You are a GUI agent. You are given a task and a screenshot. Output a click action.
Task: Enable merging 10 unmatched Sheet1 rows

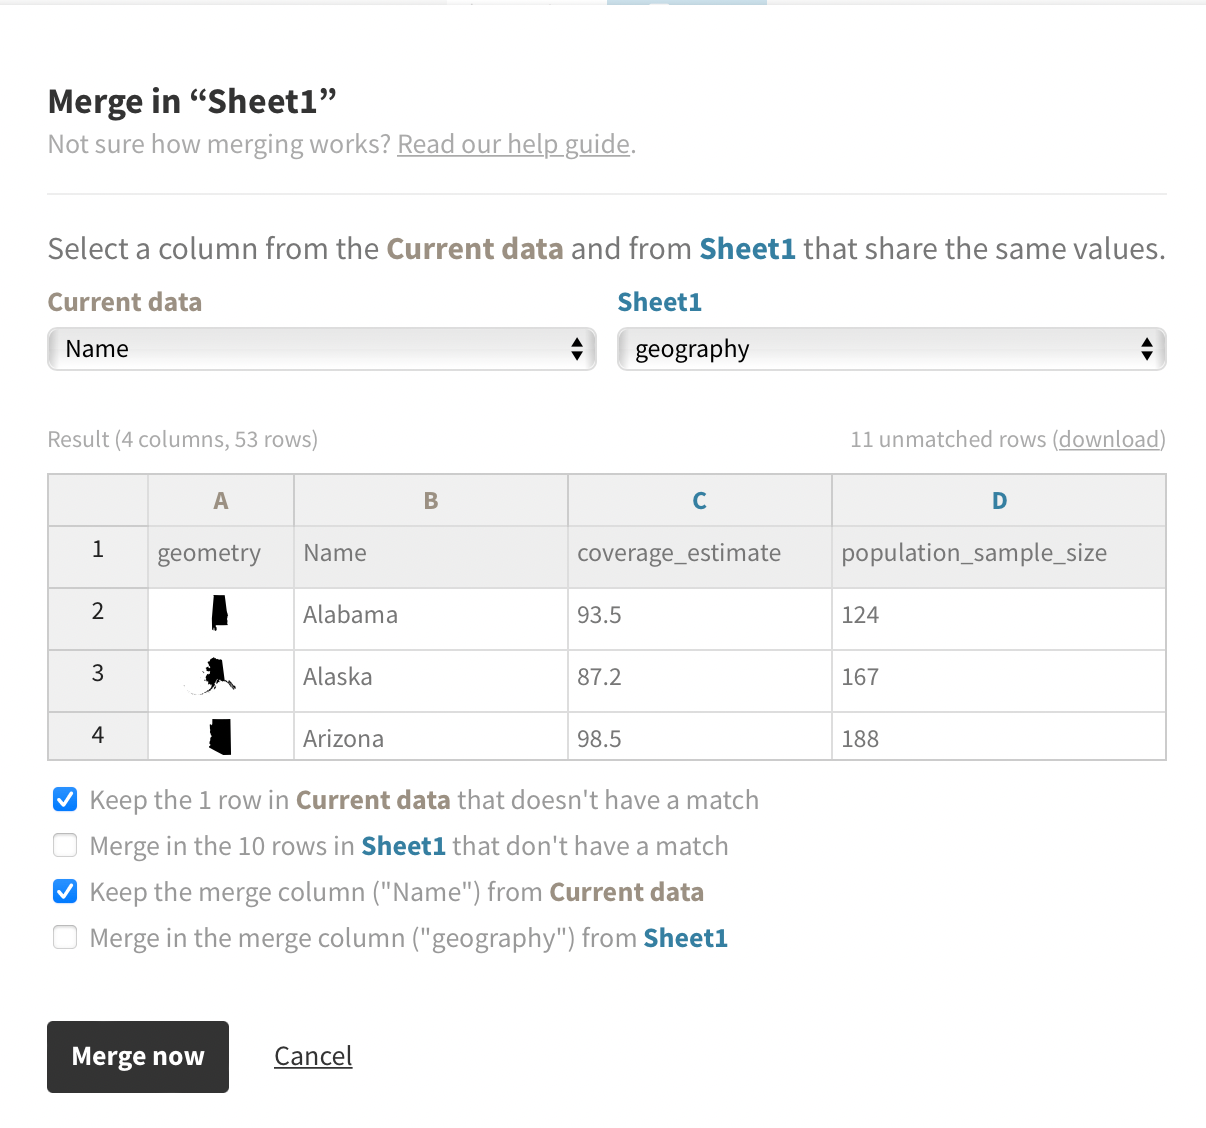65,845
